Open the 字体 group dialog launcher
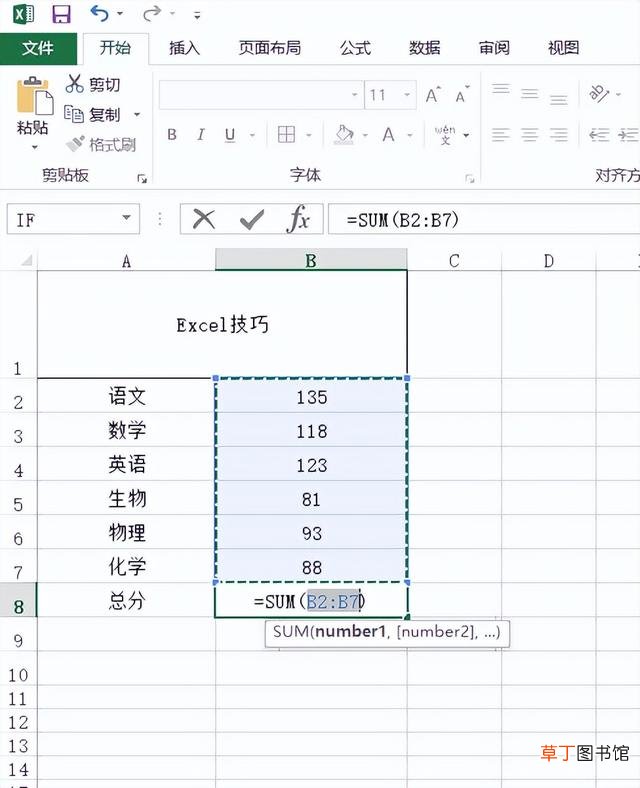The image size is (640, 788). click(470, 178)
